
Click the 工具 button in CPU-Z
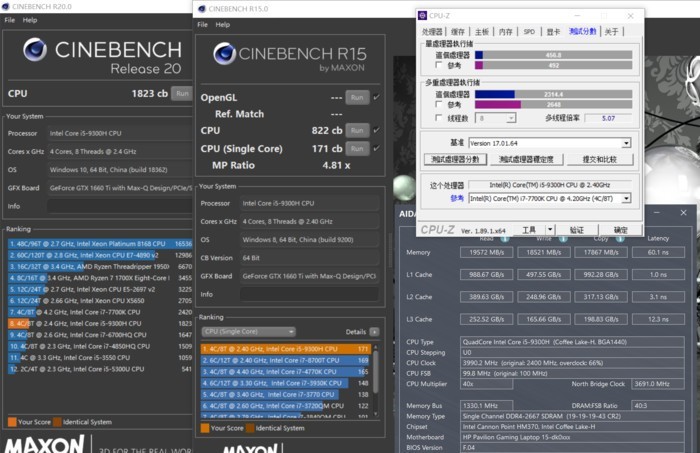[x=529, y=229]
